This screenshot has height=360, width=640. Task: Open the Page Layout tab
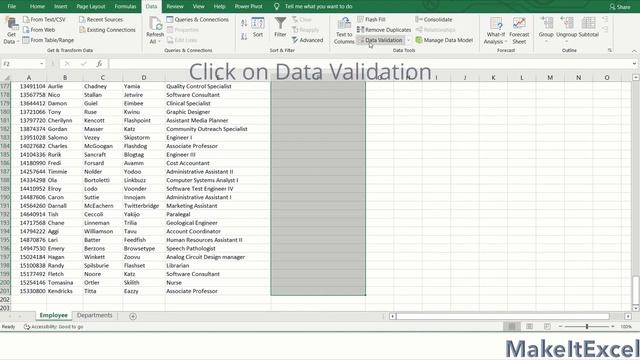pos(91,6)
